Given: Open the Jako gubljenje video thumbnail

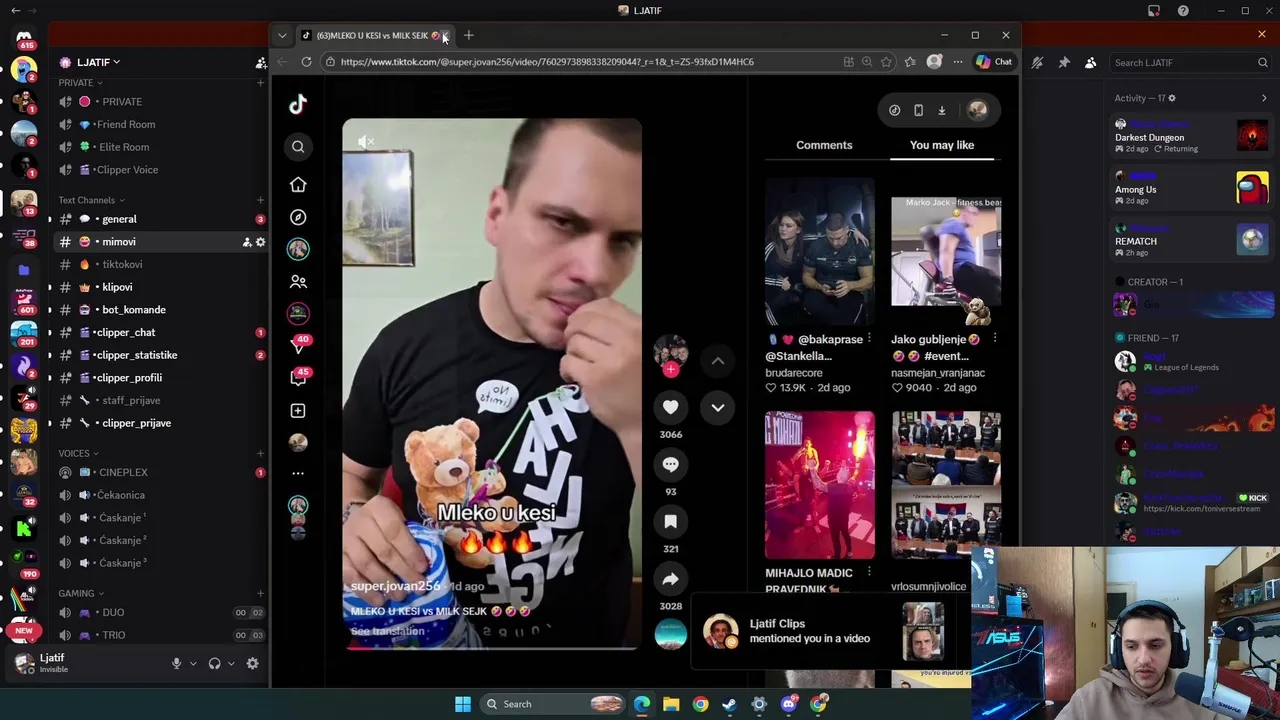Looking at the screenshot, I should (946, 253).
